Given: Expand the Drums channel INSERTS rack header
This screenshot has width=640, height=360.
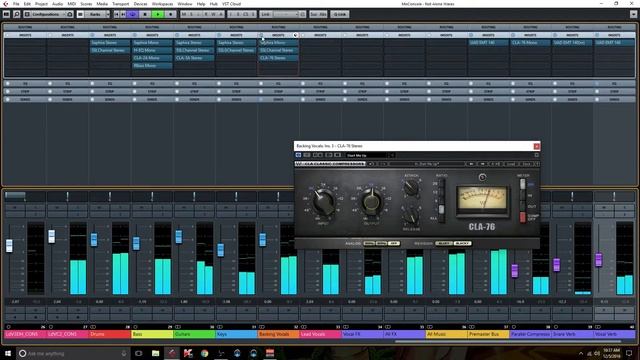Looking at the screenshot, I should [110, 35].
